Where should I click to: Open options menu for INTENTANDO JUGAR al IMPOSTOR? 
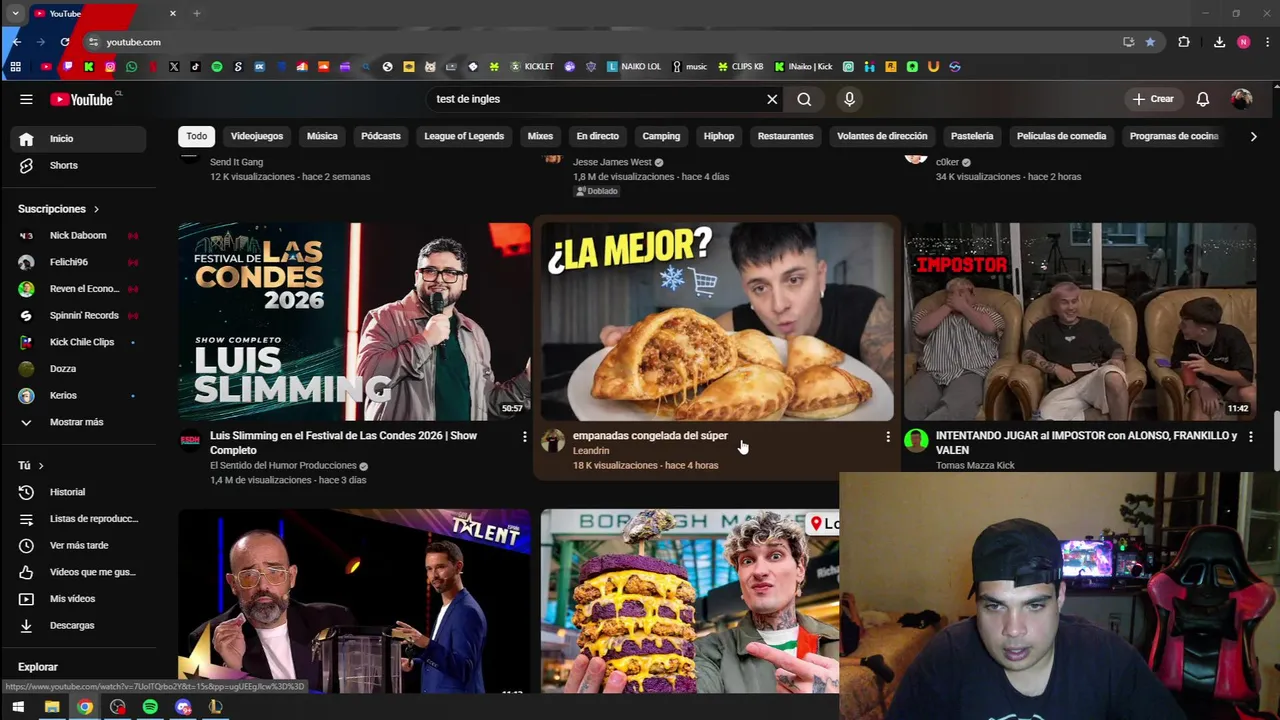click(x=1250, y=437)
